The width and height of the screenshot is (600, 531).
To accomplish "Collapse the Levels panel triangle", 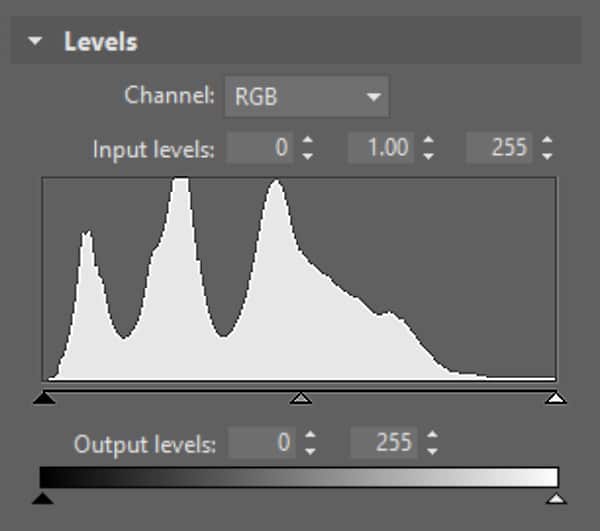I will tap(35, 41).
